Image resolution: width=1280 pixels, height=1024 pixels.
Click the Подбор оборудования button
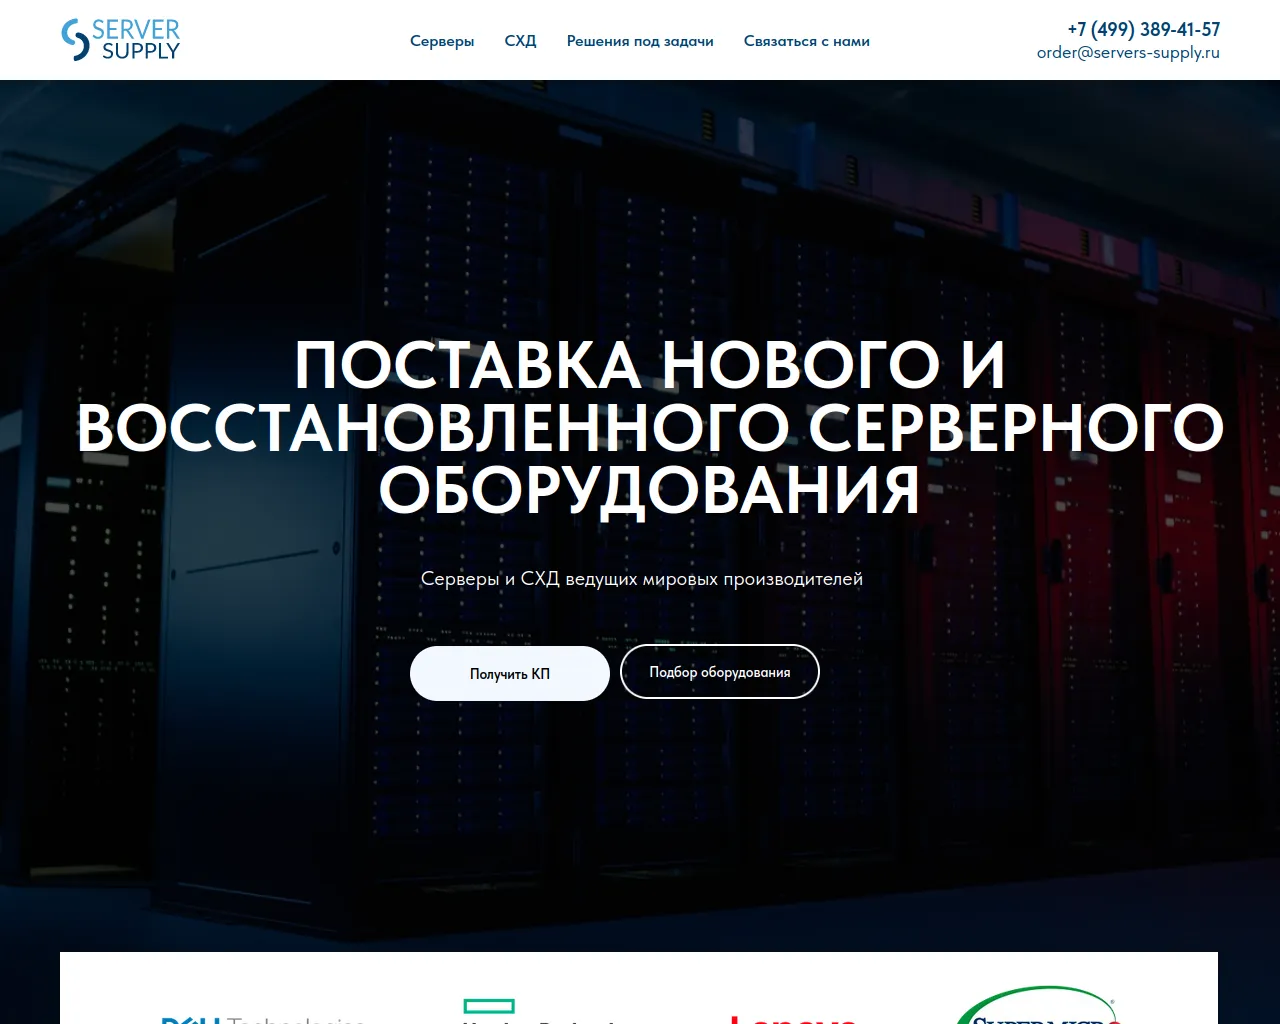click(x=719, y=671)
